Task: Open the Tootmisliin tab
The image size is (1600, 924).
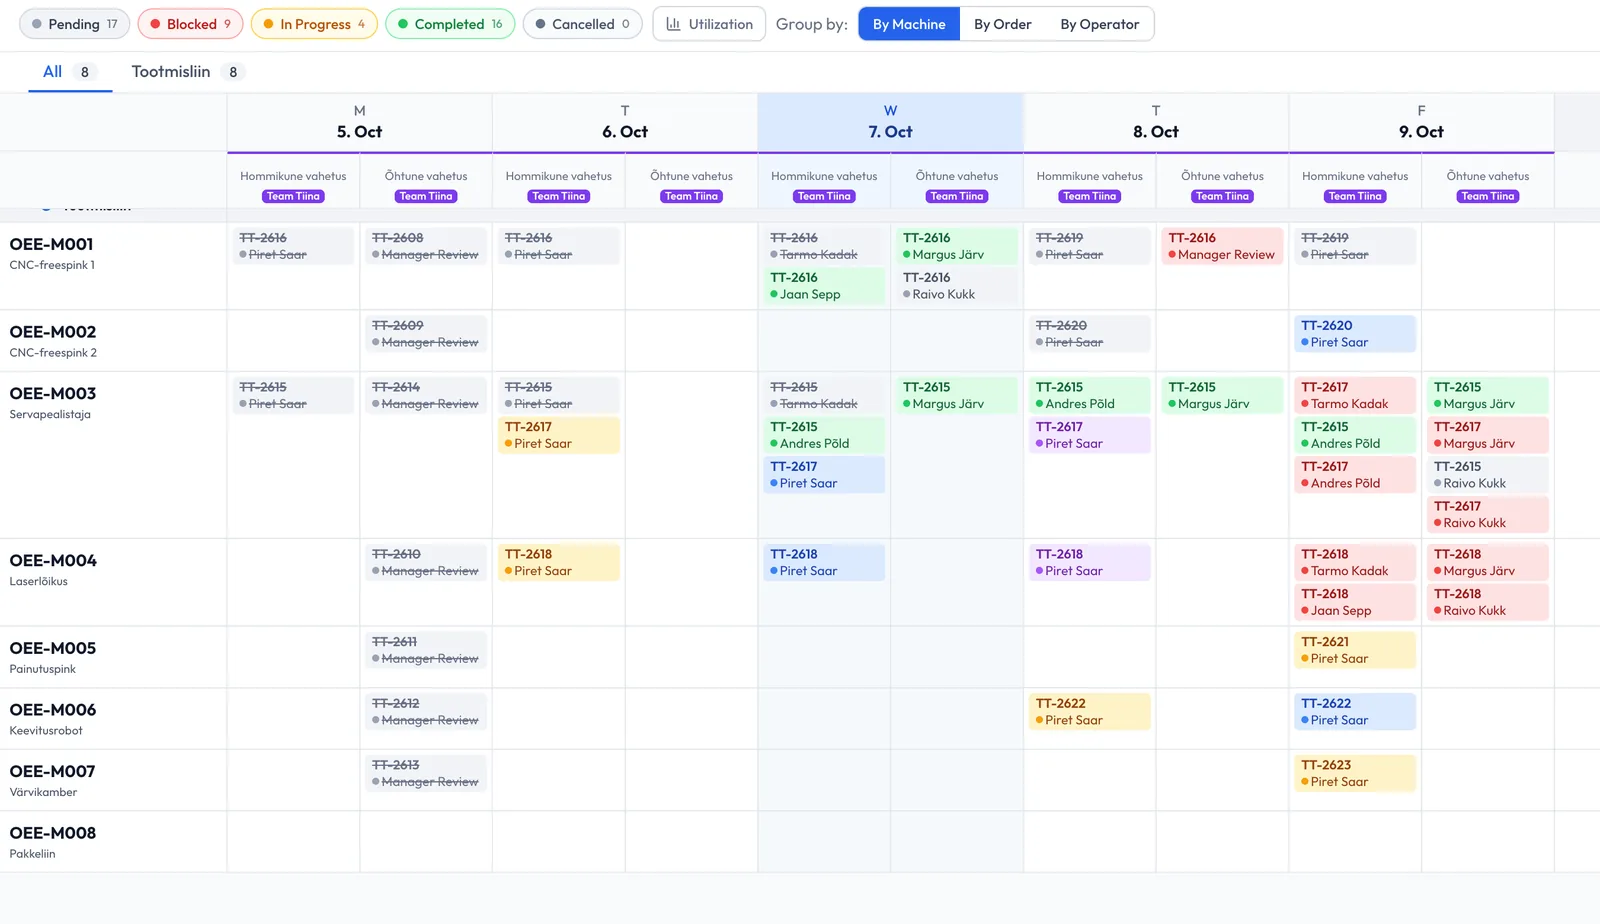Action: coord(188,72)
